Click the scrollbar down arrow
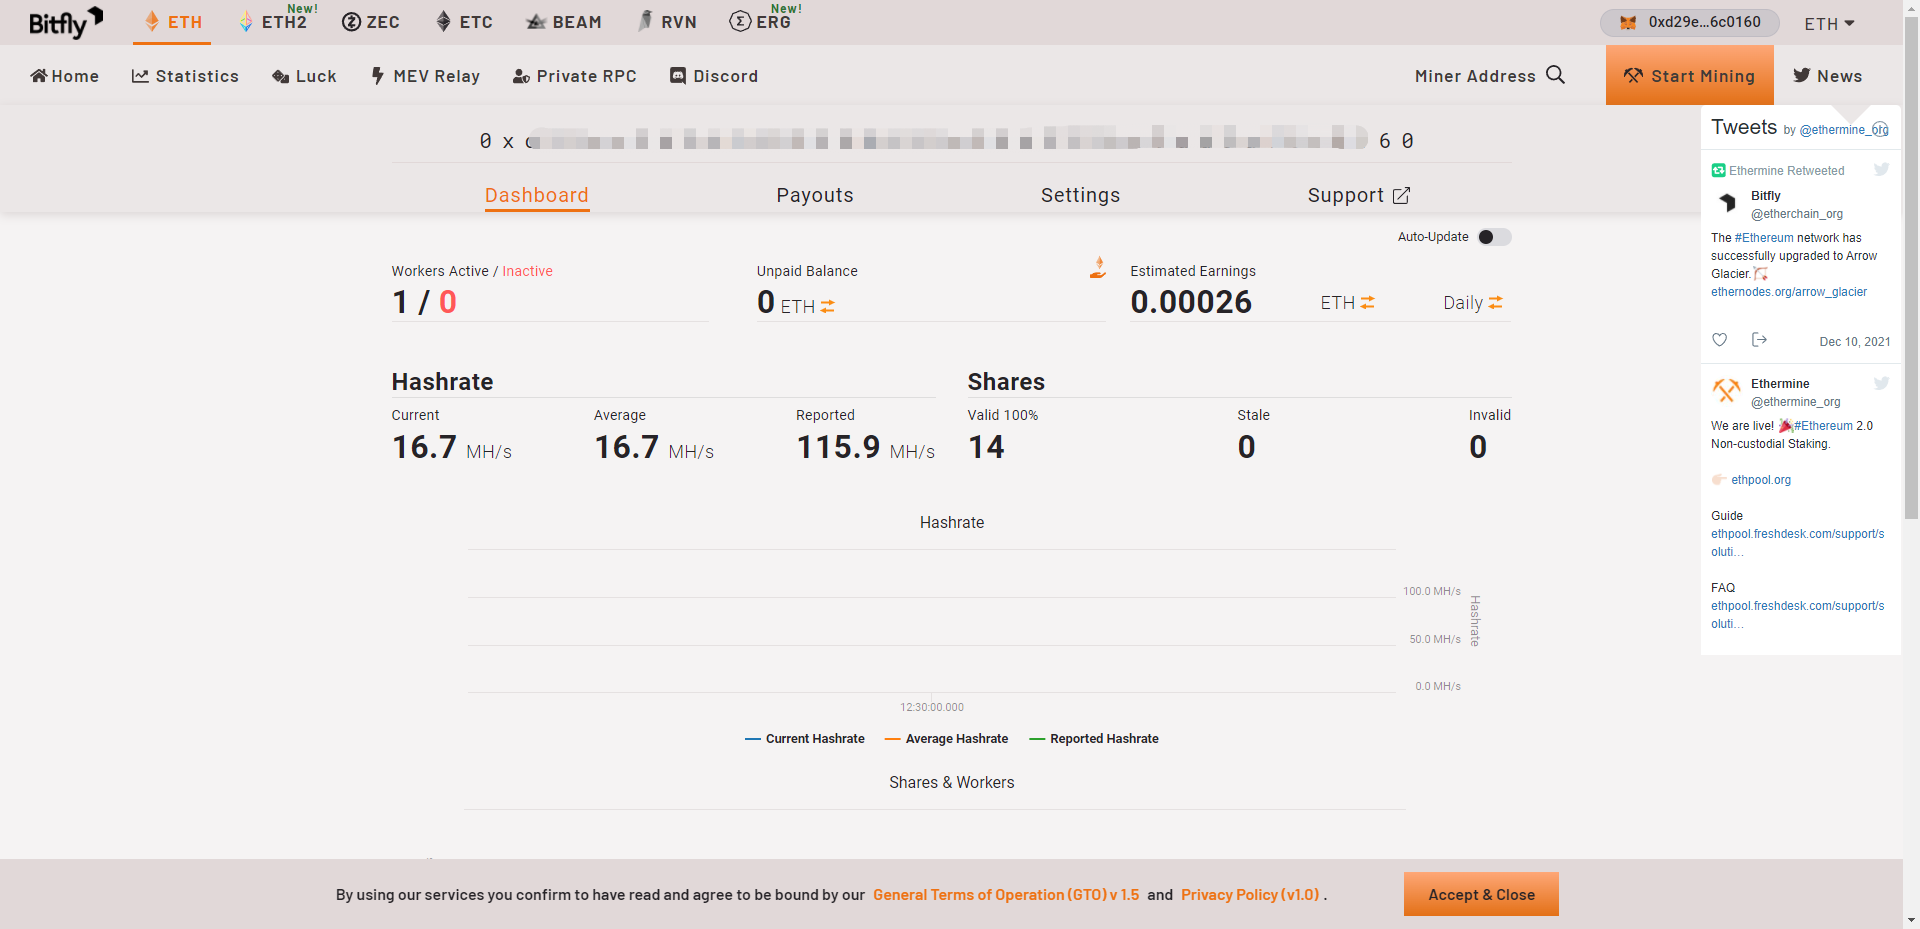 tap(1911, 920)
